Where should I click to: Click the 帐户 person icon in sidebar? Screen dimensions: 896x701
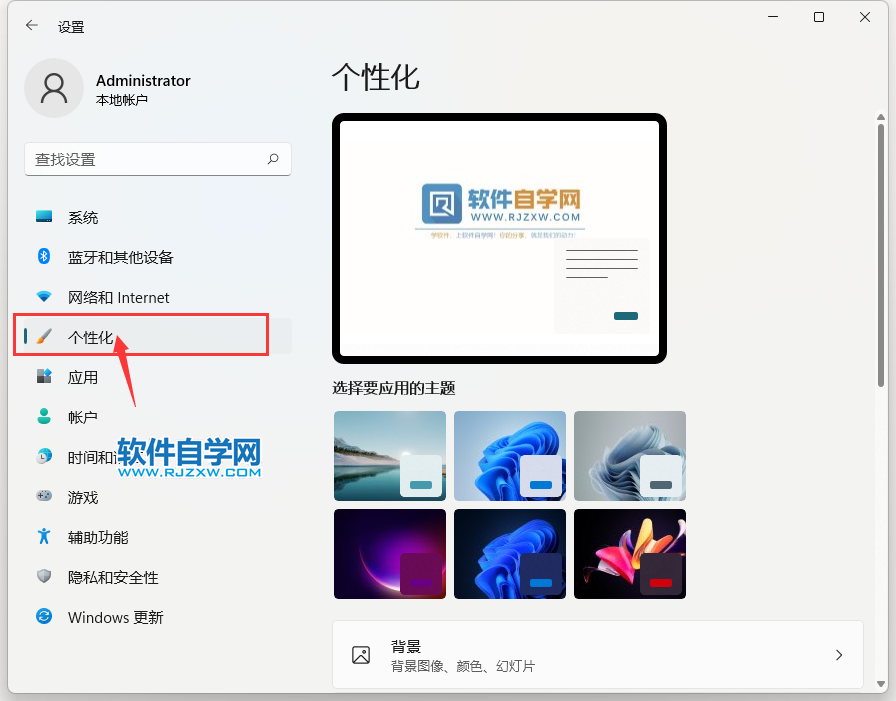(44, 417)
